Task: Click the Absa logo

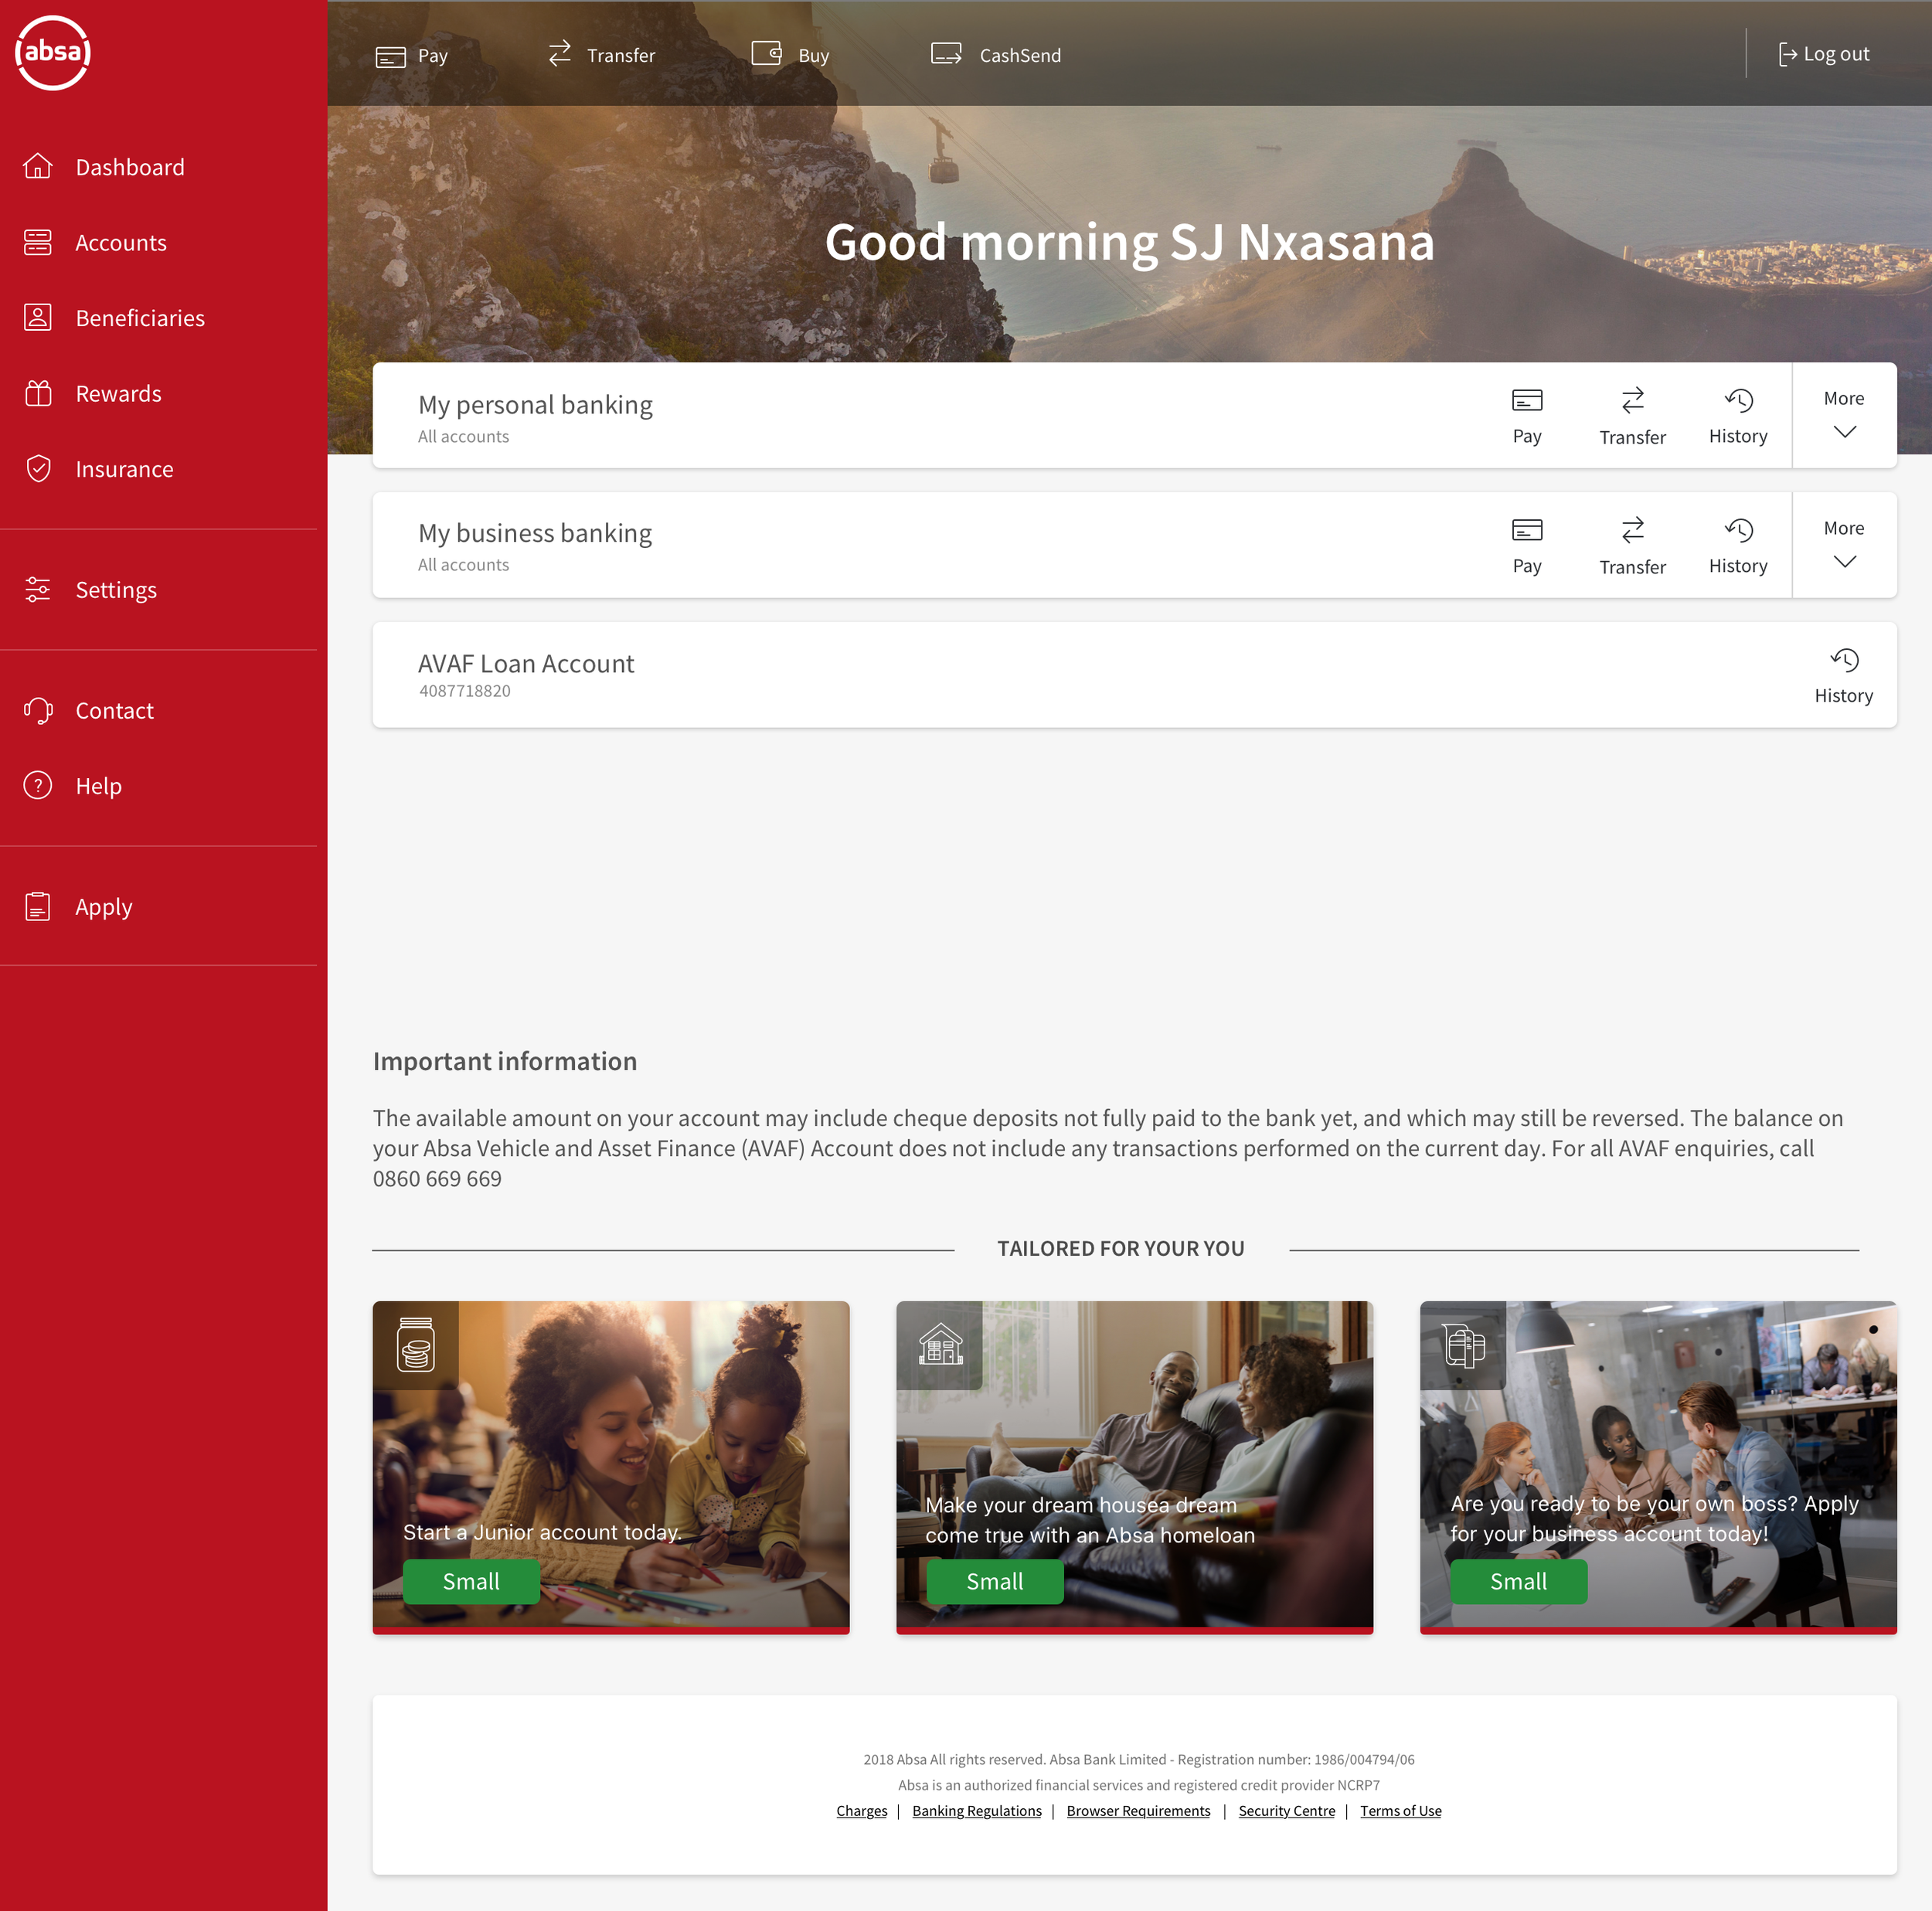Action: click(53, 52)
